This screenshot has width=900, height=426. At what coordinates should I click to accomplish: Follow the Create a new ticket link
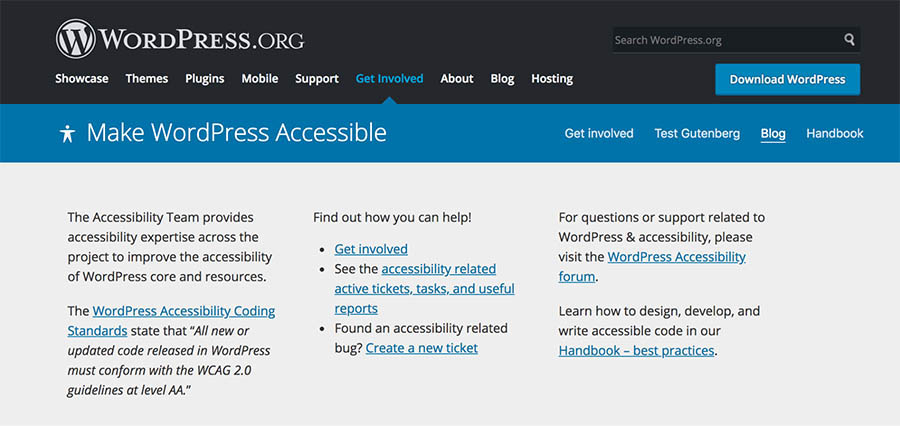(x=421, y=348)
